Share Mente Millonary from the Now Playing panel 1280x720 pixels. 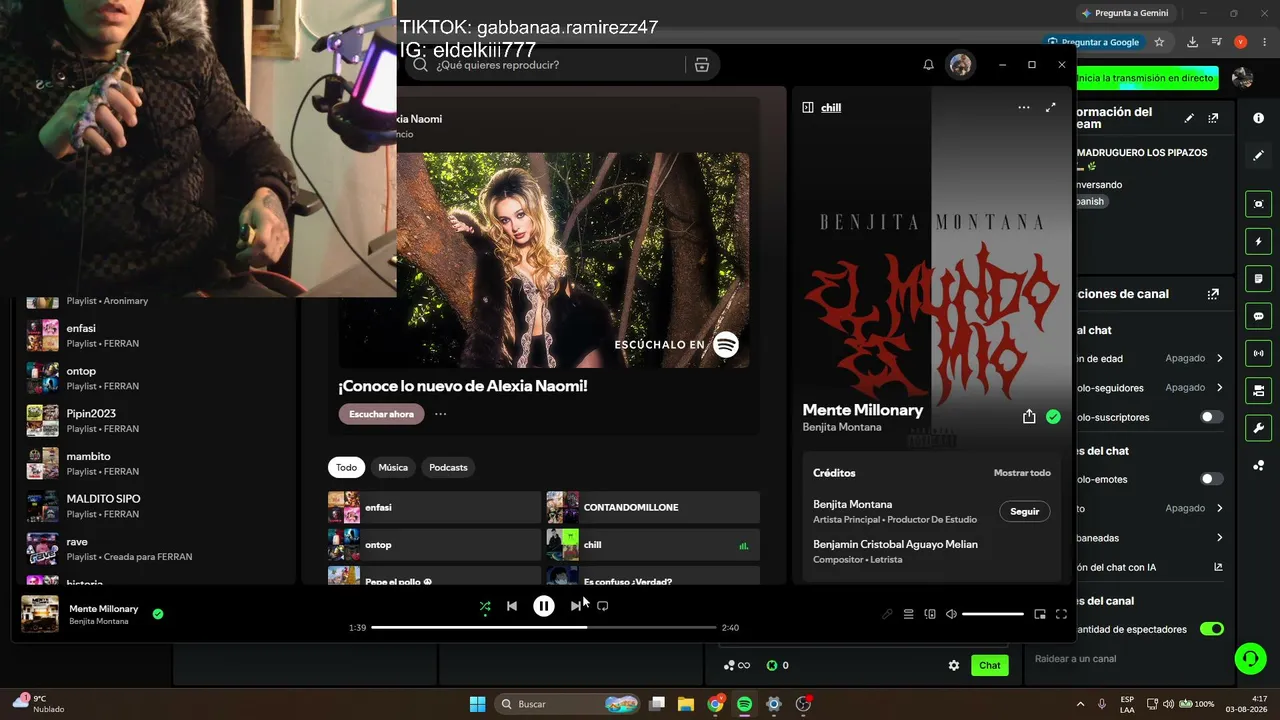[1029, 417]
